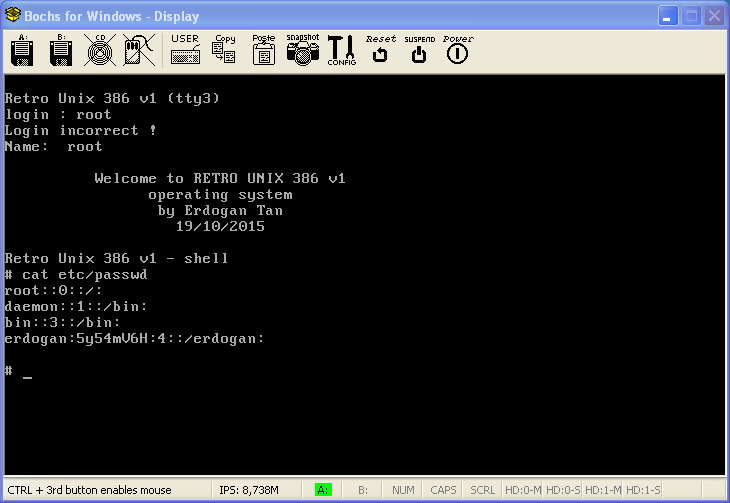730x503 pixels.
Task: Click the floppy drive A: toolbar icon
Action: click(22, 50)
